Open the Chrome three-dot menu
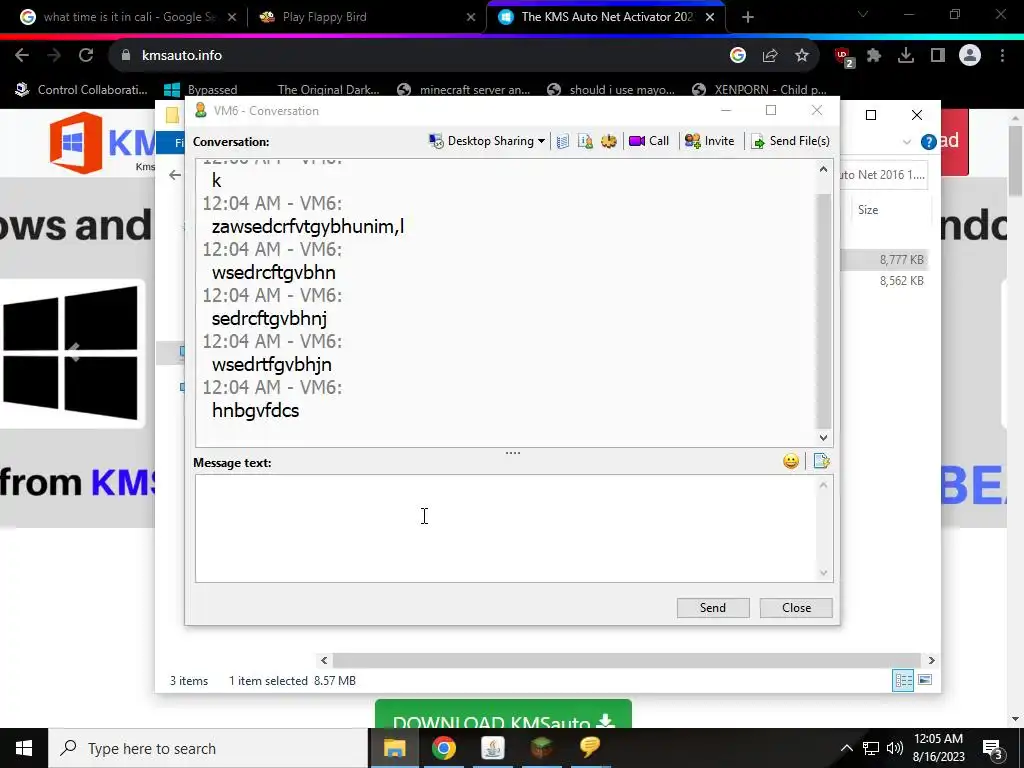 [1002, 56]
